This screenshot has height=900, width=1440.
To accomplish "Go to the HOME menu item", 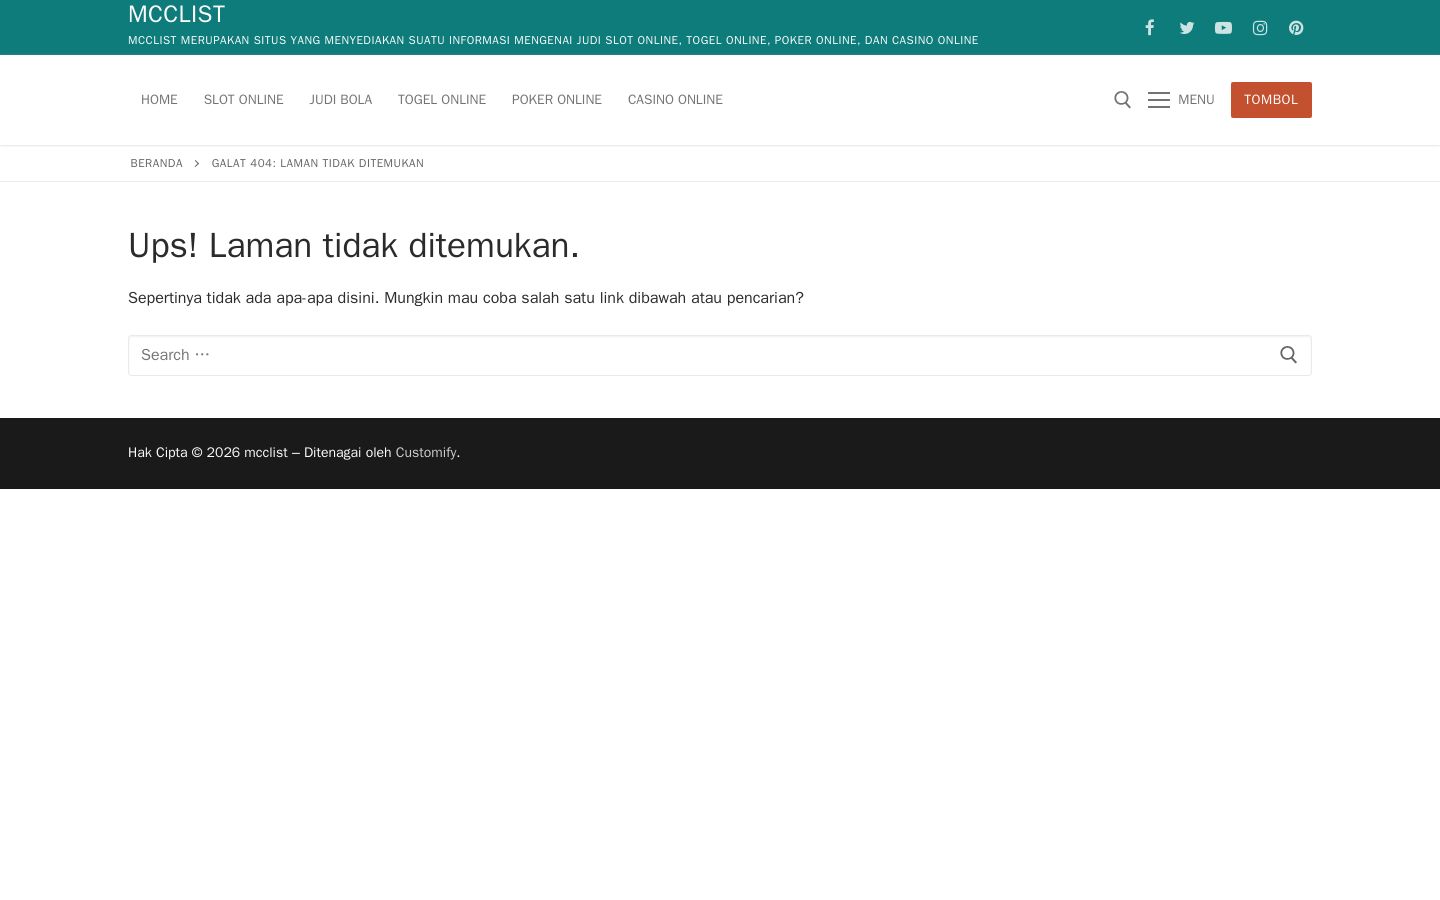I will pos(159,100).
